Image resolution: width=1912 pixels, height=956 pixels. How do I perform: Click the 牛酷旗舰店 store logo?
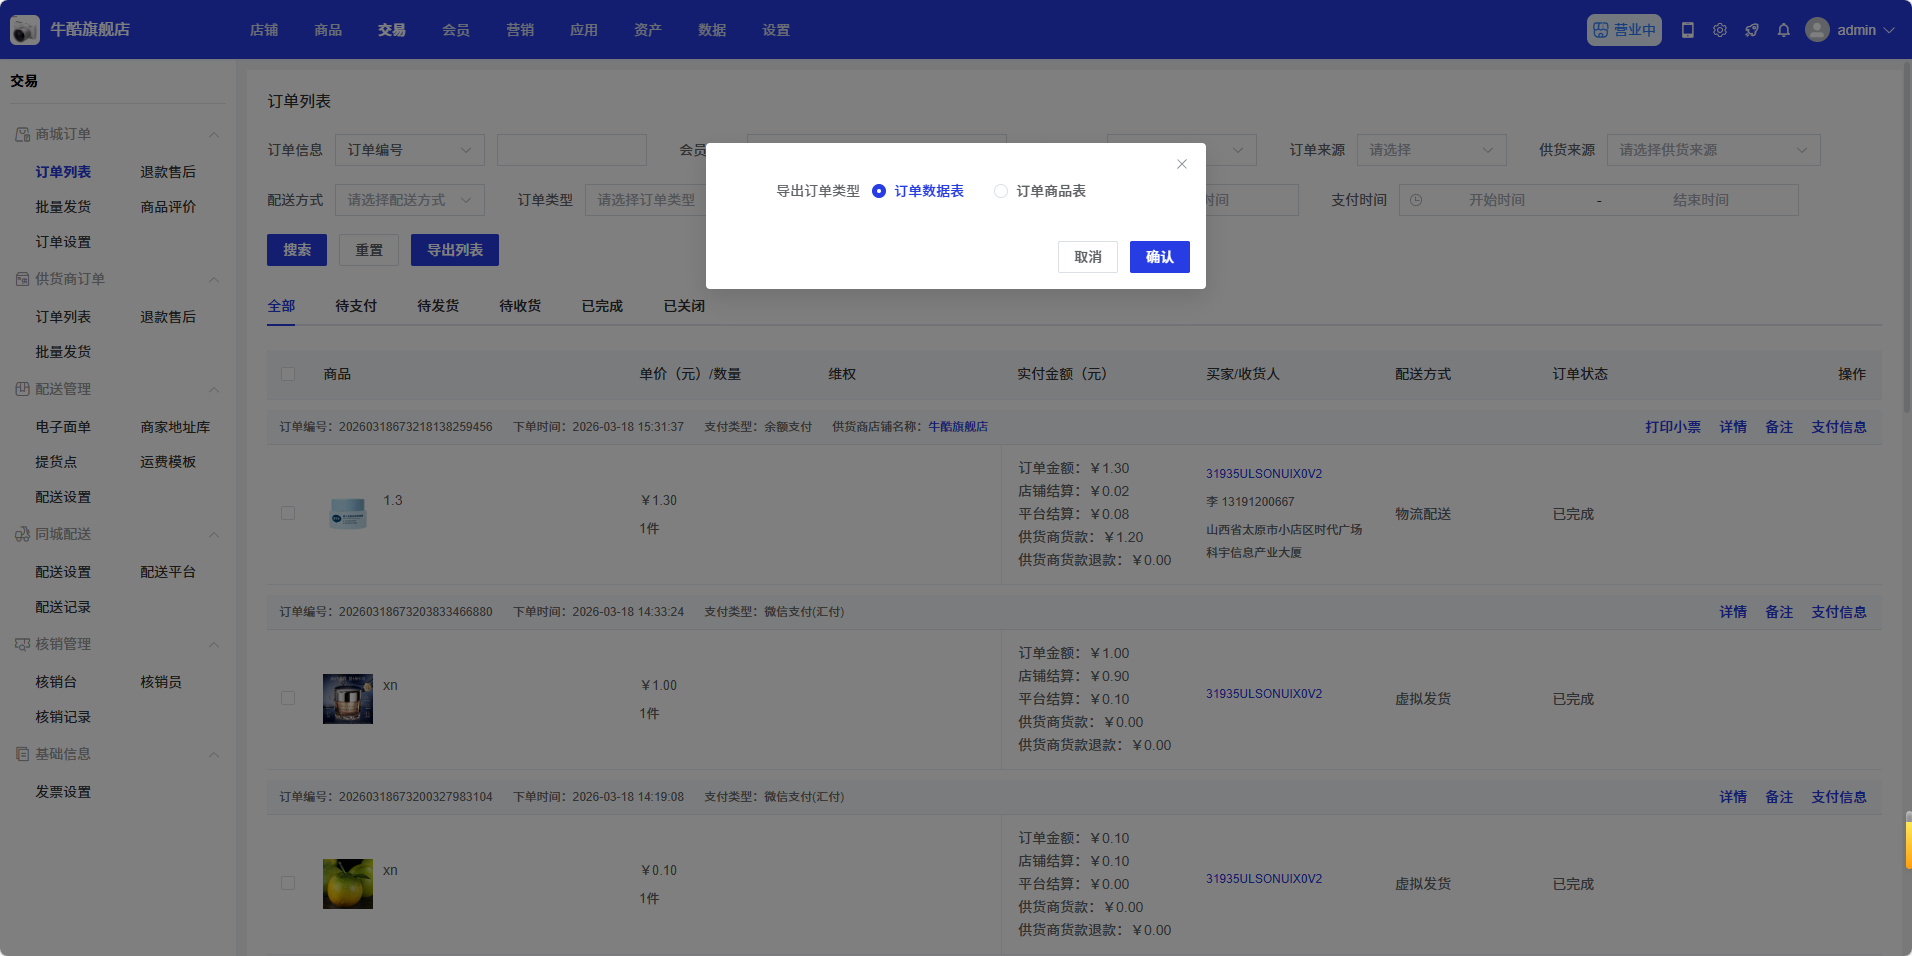pos(25,30)
